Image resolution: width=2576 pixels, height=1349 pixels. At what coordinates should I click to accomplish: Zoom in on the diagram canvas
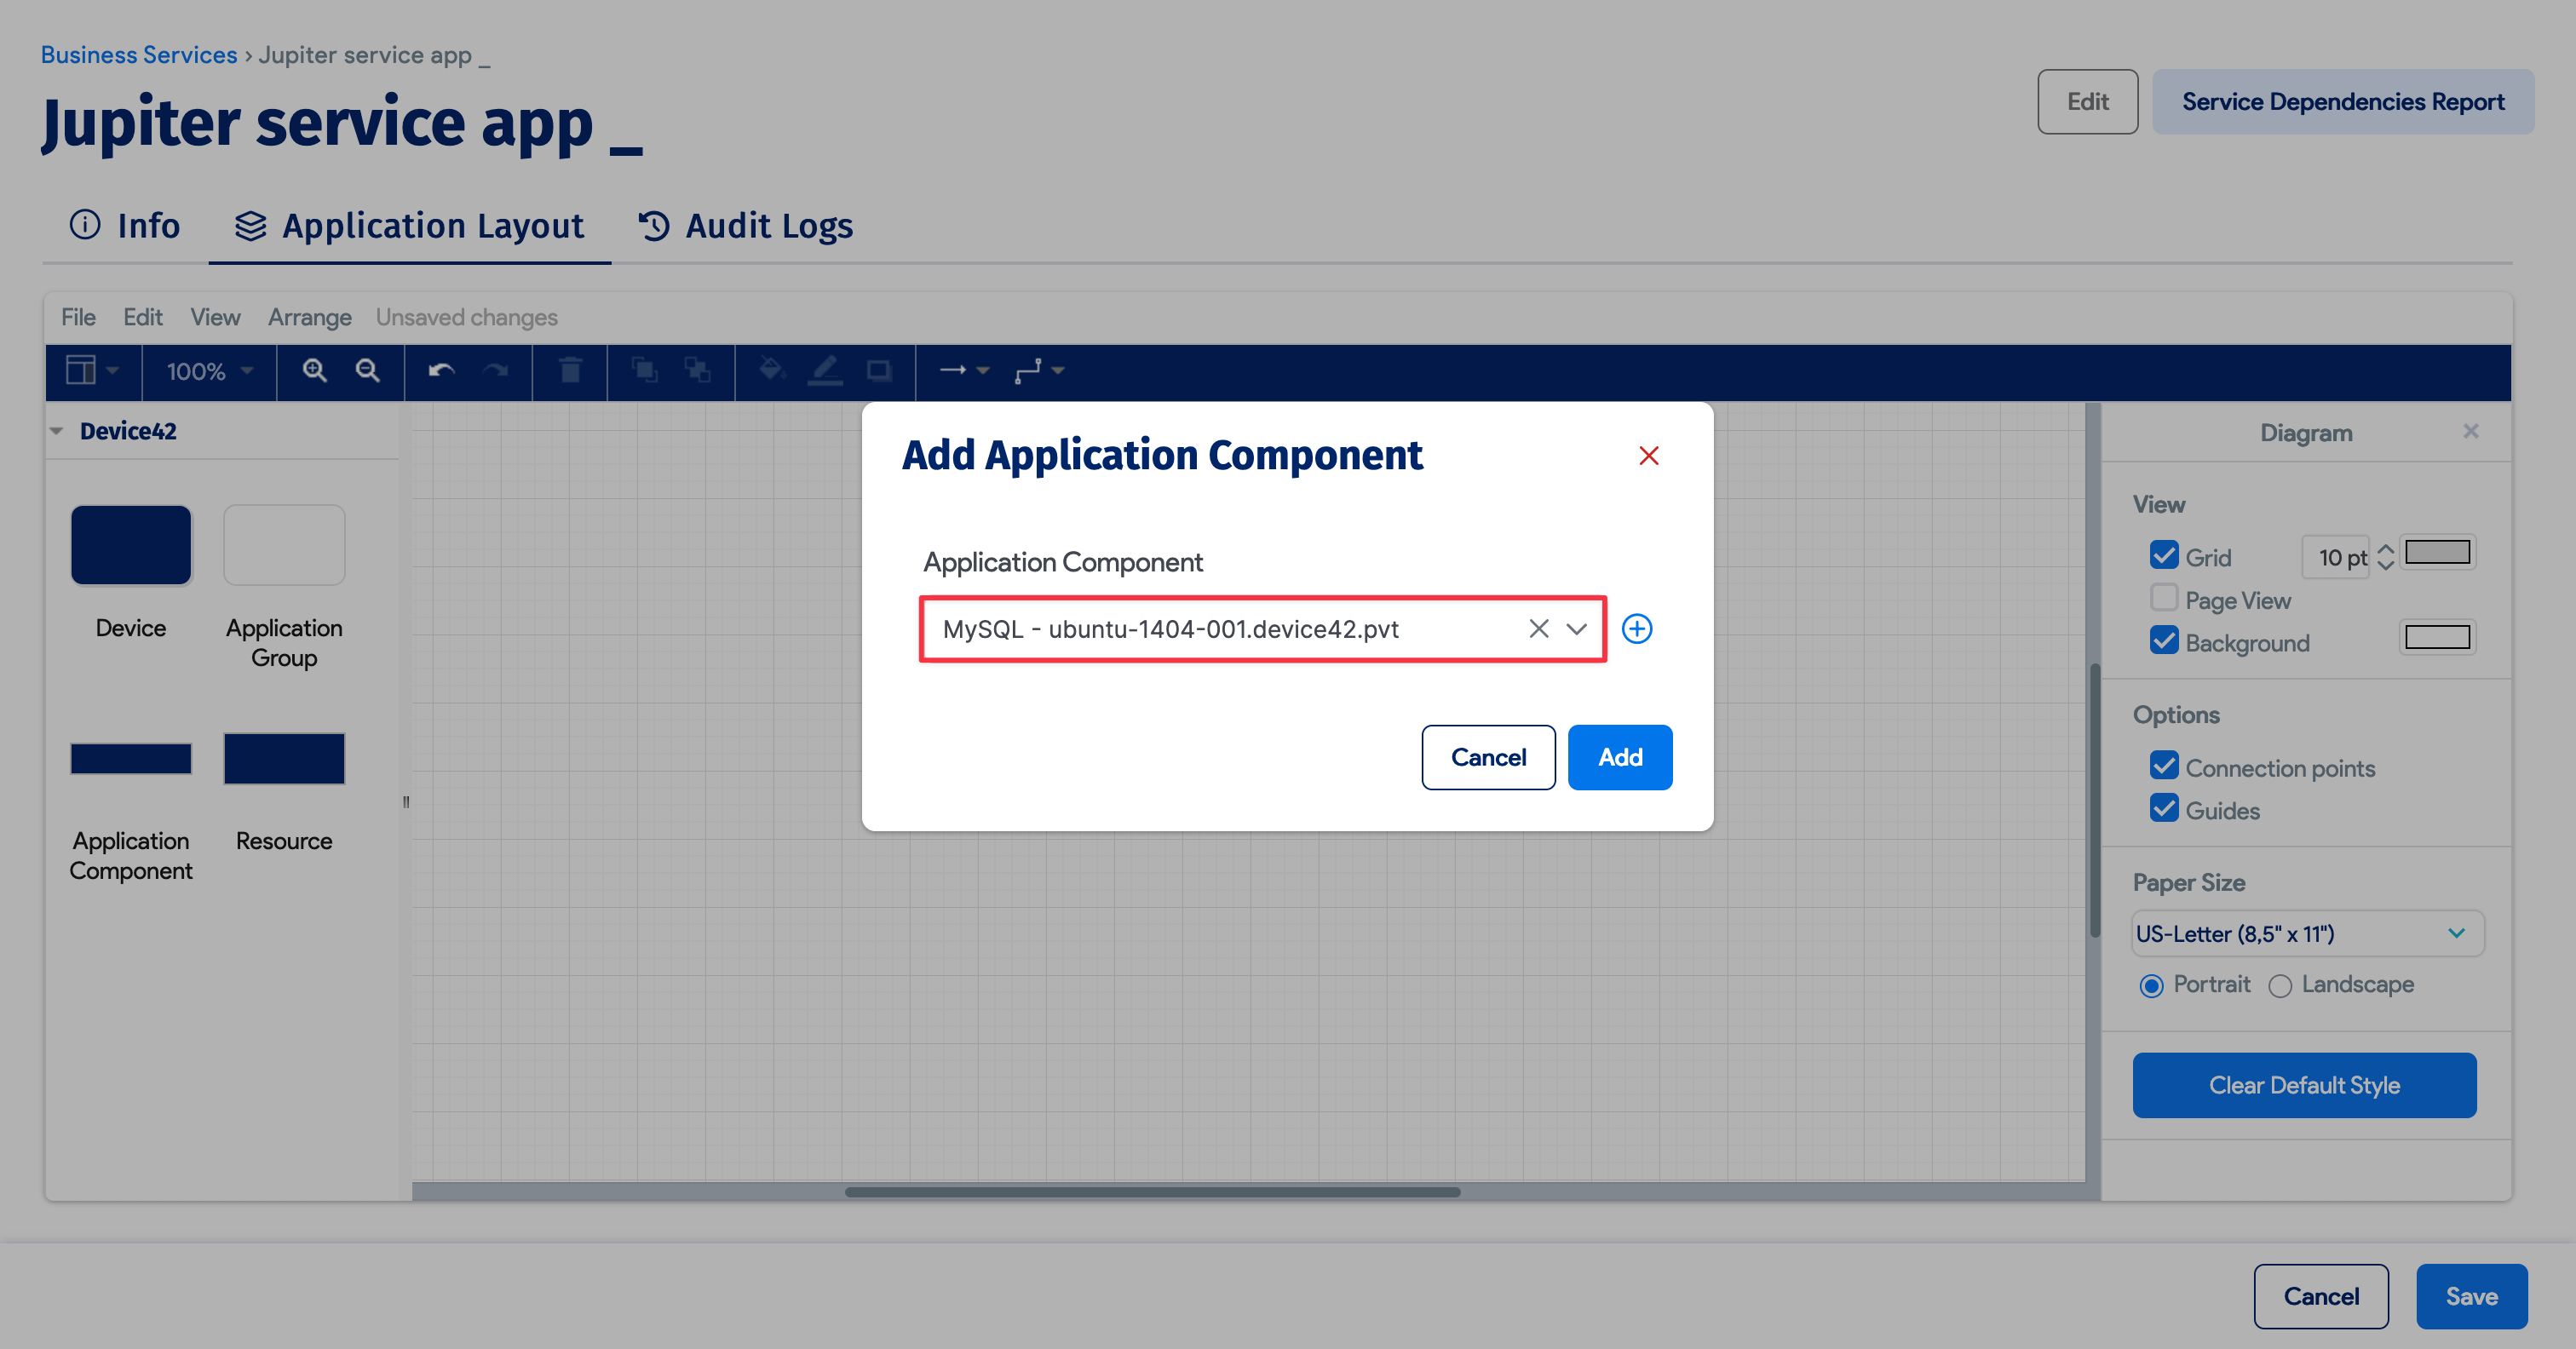coord(315,371)
